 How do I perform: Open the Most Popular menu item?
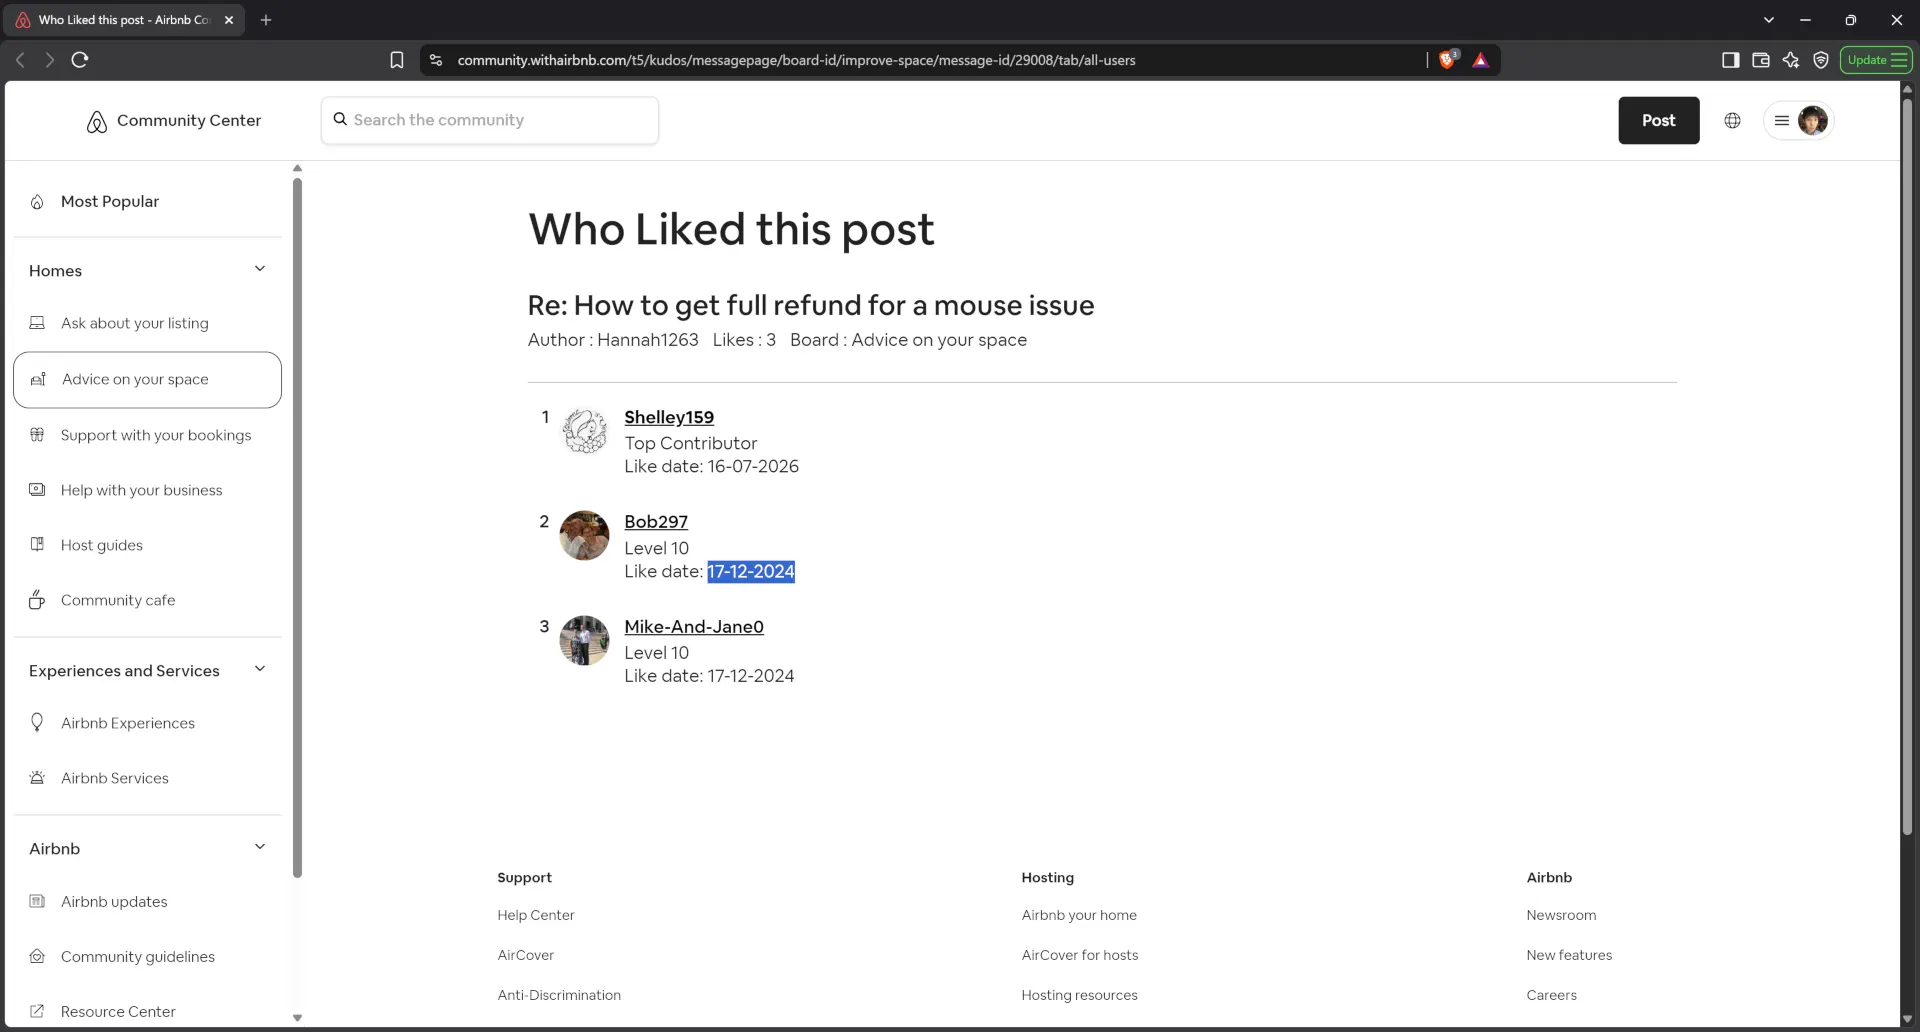click(x=148, y=201)
